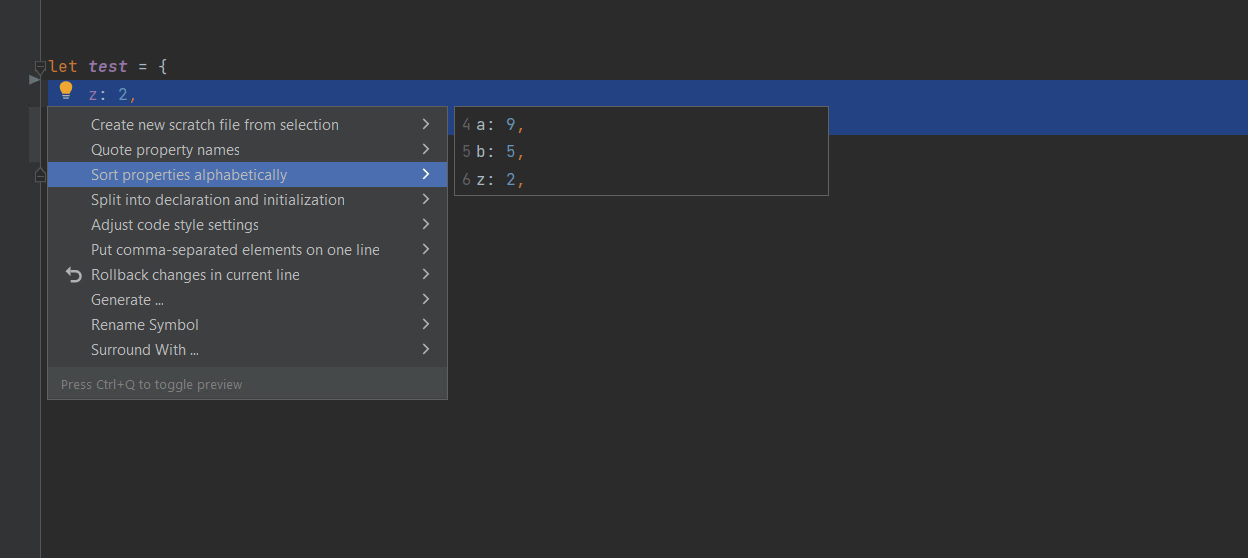Collapse the code block fold marker beside 'let test'

click(x=40, y=67)
